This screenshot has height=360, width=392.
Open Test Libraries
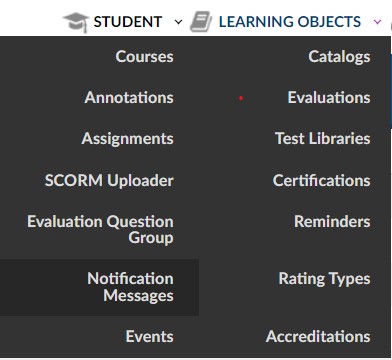point(322,139)
